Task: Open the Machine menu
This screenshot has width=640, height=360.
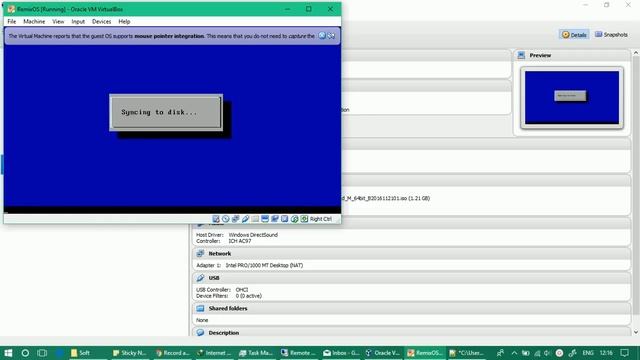Action: (x=34, y=22)
